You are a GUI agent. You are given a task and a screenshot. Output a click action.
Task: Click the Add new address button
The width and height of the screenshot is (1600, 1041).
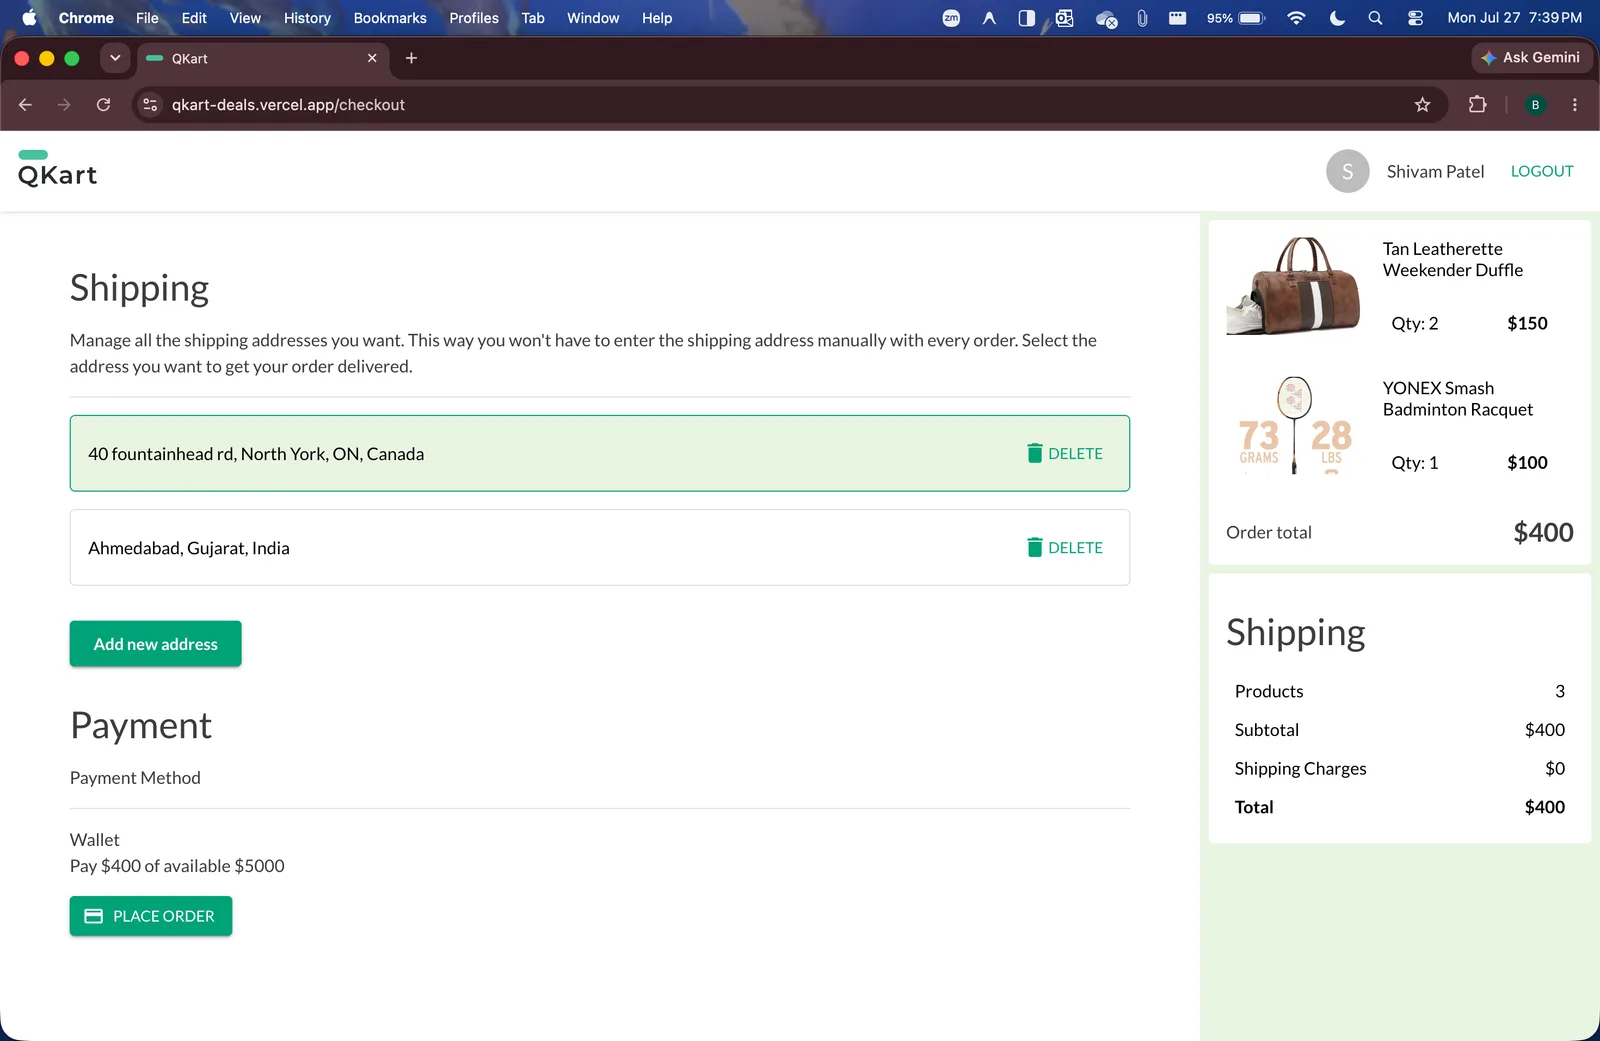click(x=156, y=644)
